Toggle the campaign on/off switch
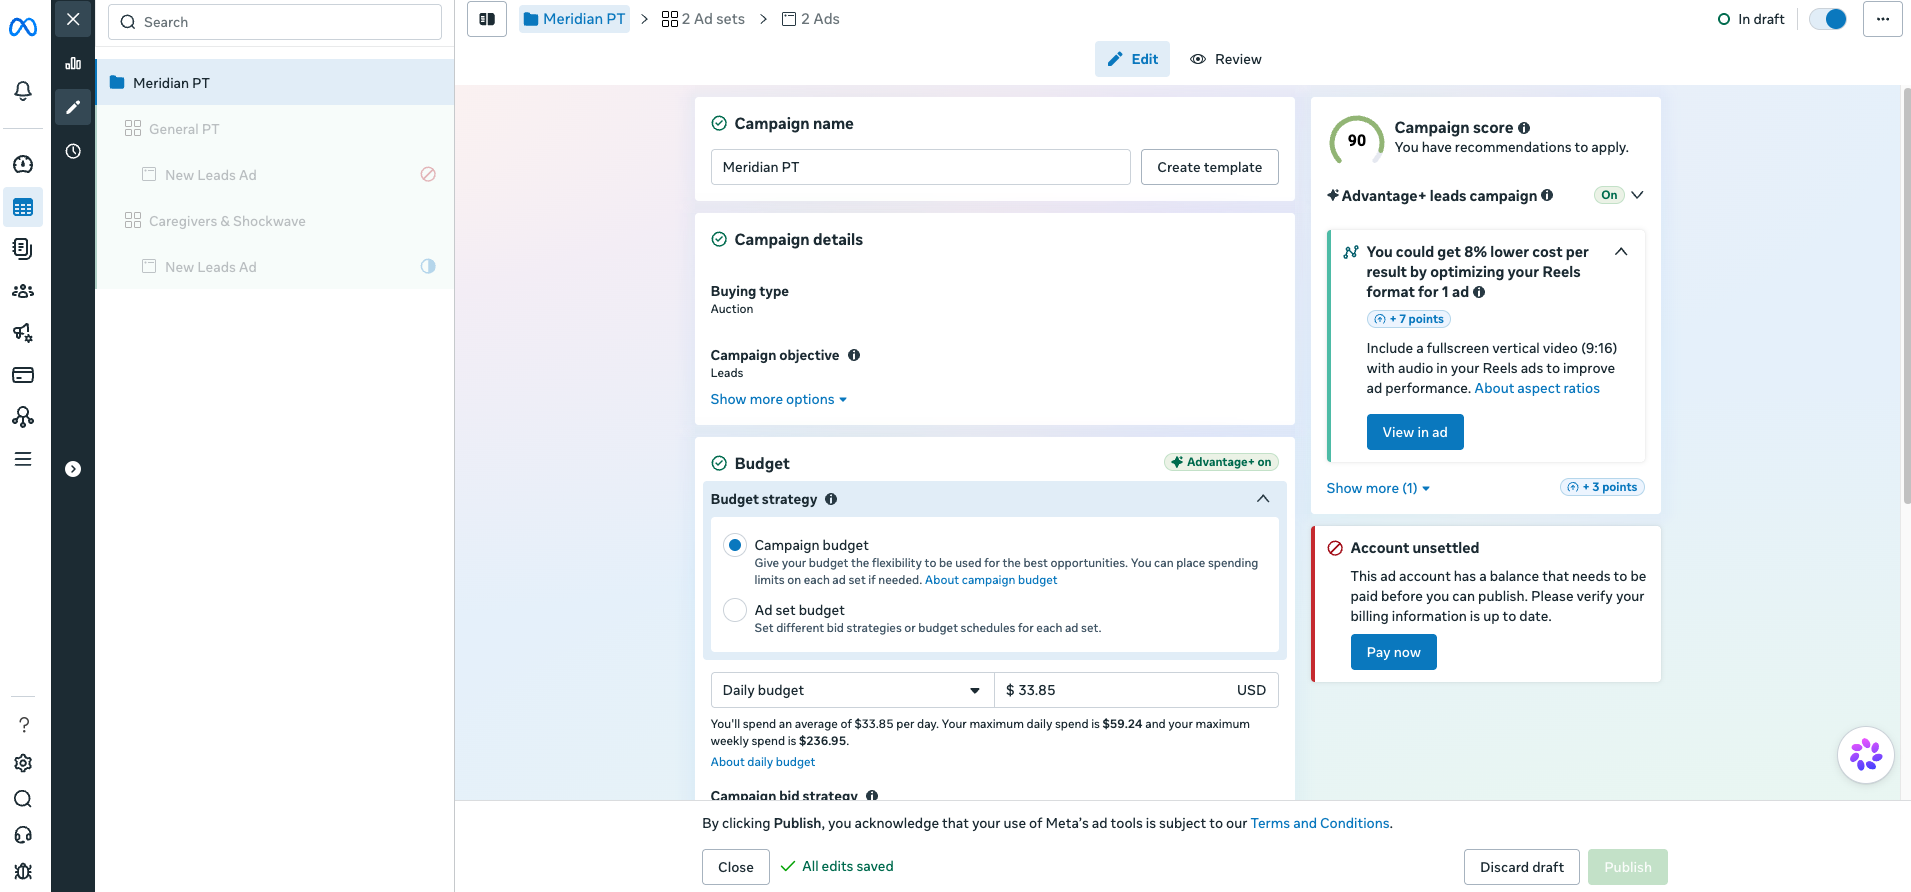This screenshot has width=1911, height=892. point(1828,19)
